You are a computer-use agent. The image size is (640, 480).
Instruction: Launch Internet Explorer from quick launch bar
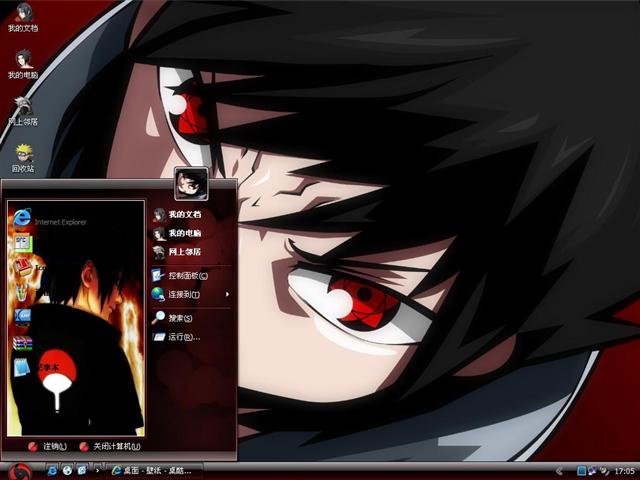tap(52, 471)
